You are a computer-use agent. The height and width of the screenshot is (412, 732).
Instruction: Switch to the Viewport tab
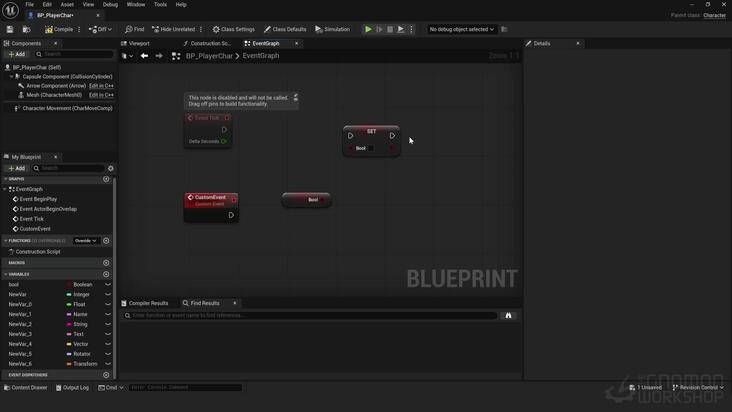click(x=135, y=43)
